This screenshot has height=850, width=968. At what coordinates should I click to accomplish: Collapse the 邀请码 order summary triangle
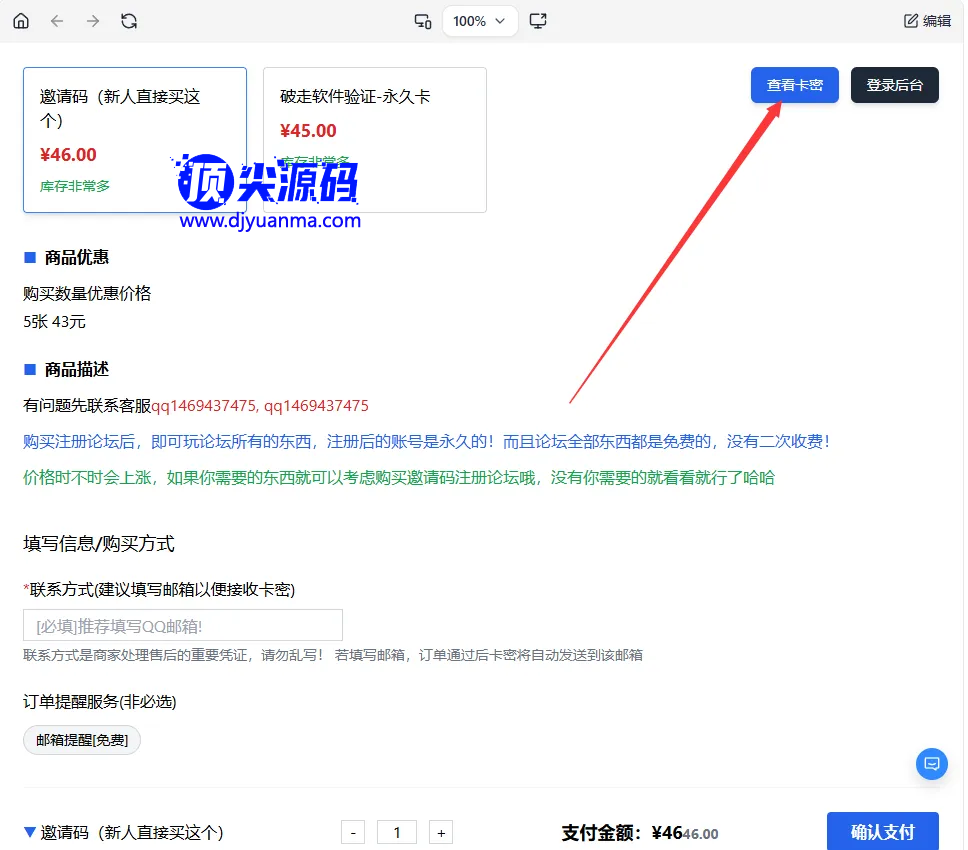tap(30, 832)
